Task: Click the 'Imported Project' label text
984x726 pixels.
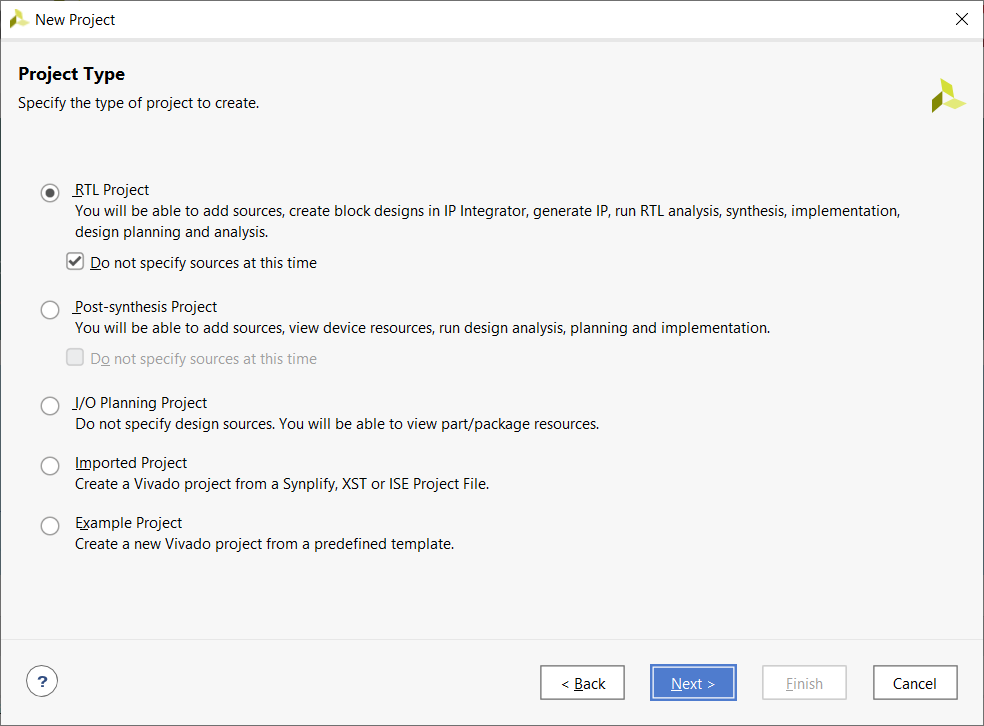Action: click(131, 463)
